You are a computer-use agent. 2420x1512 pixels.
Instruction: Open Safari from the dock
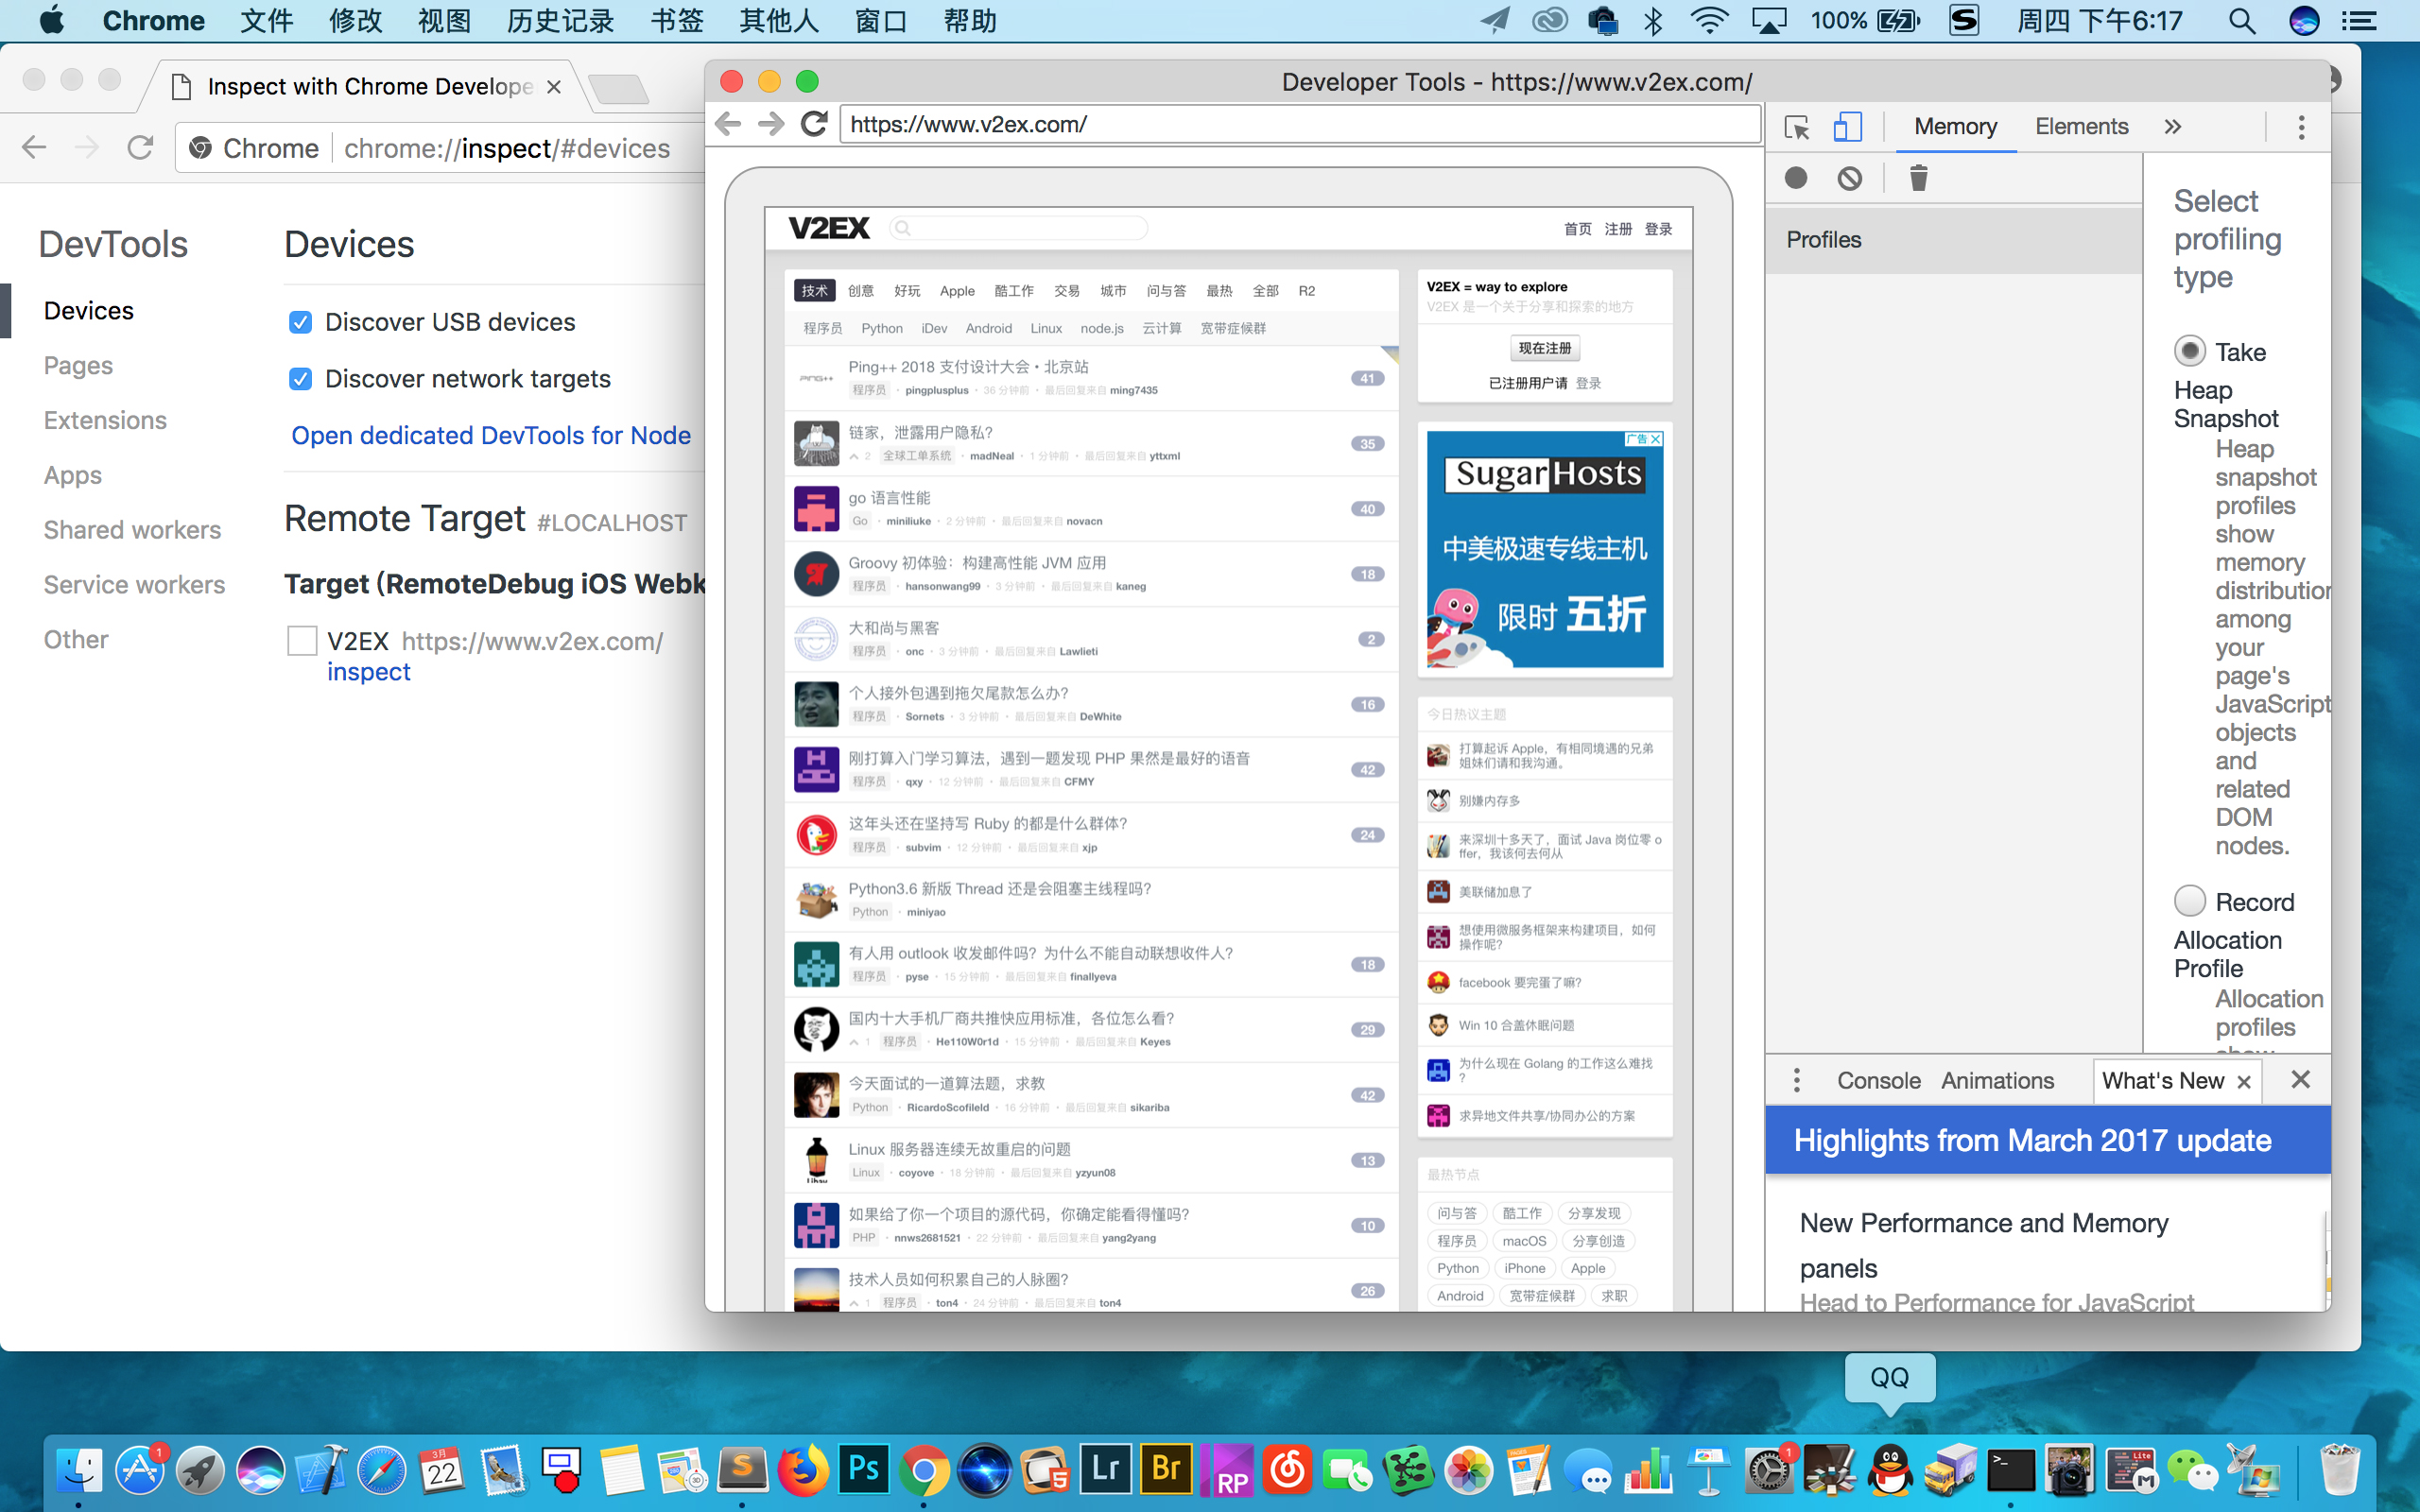coord(382,1471)
